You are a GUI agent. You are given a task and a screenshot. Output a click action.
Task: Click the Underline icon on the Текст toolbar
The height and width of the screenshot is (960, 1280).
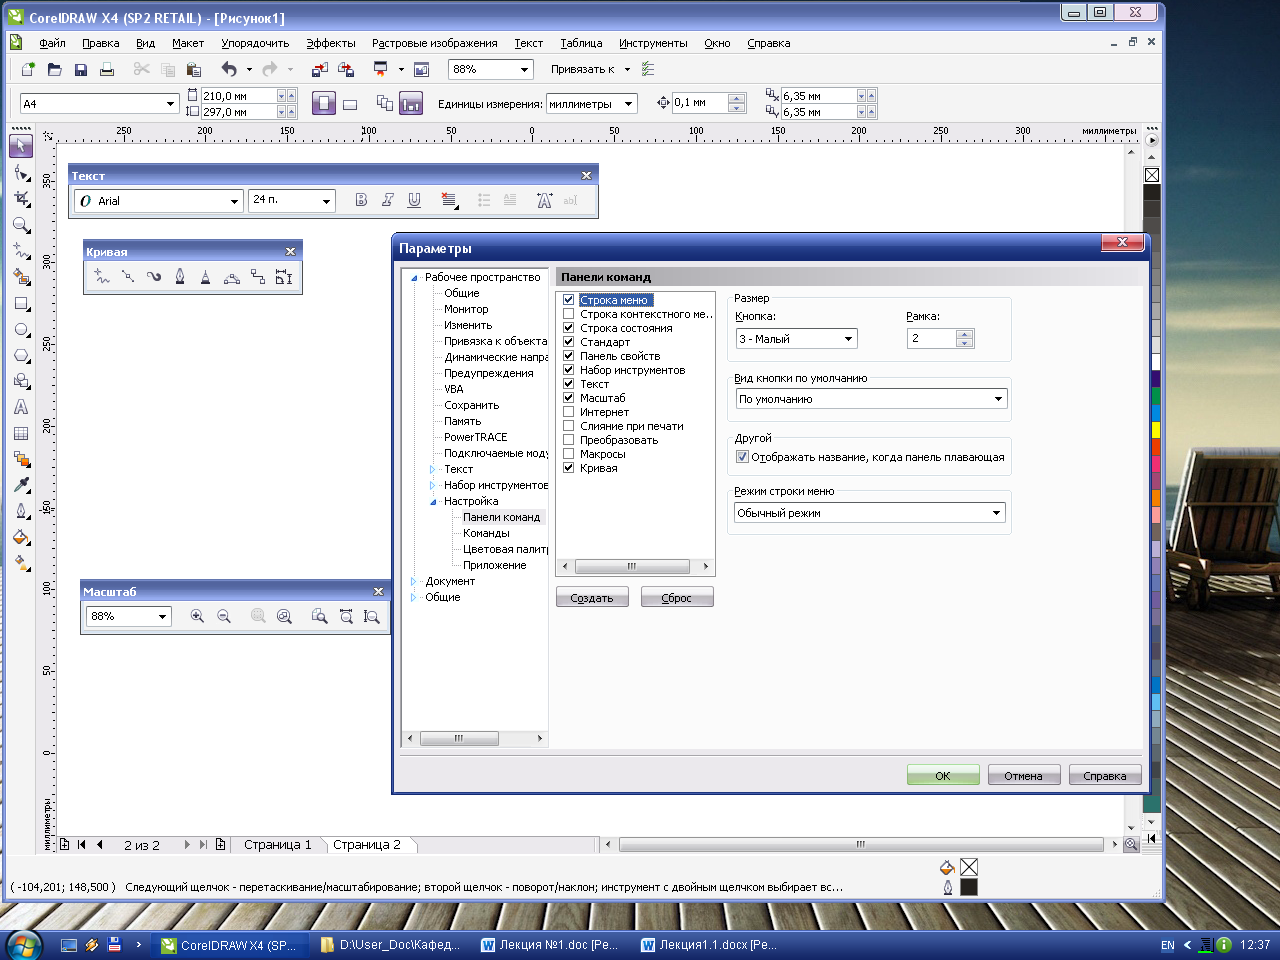click(x=414, y=200)
